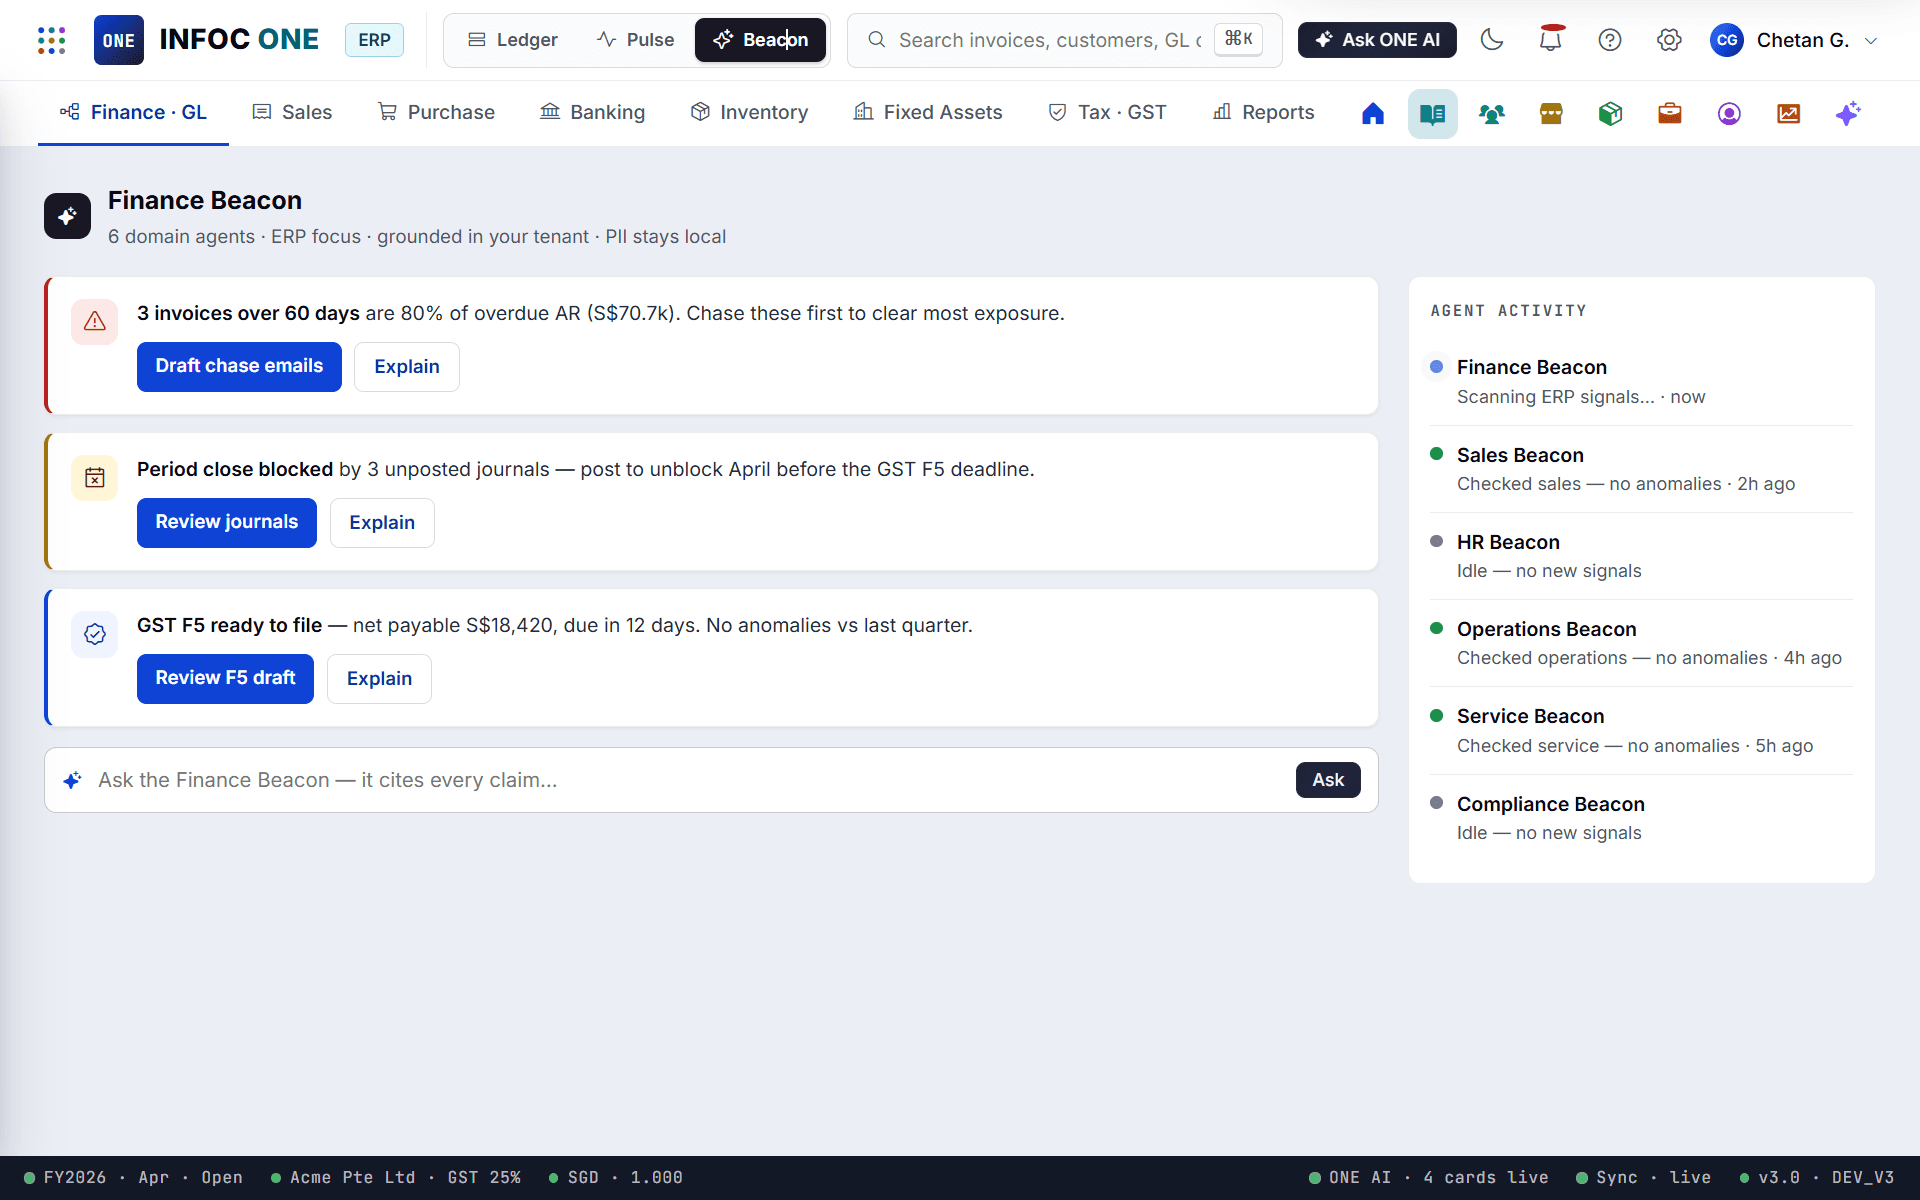Select Finance Beacon agent activity row

pos(1641,382)
